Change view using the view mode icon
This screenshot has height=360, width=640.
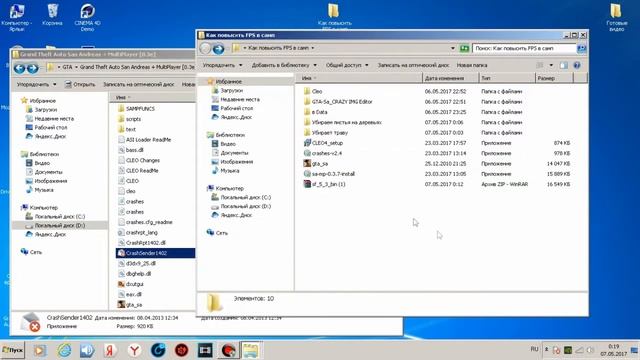540,65
